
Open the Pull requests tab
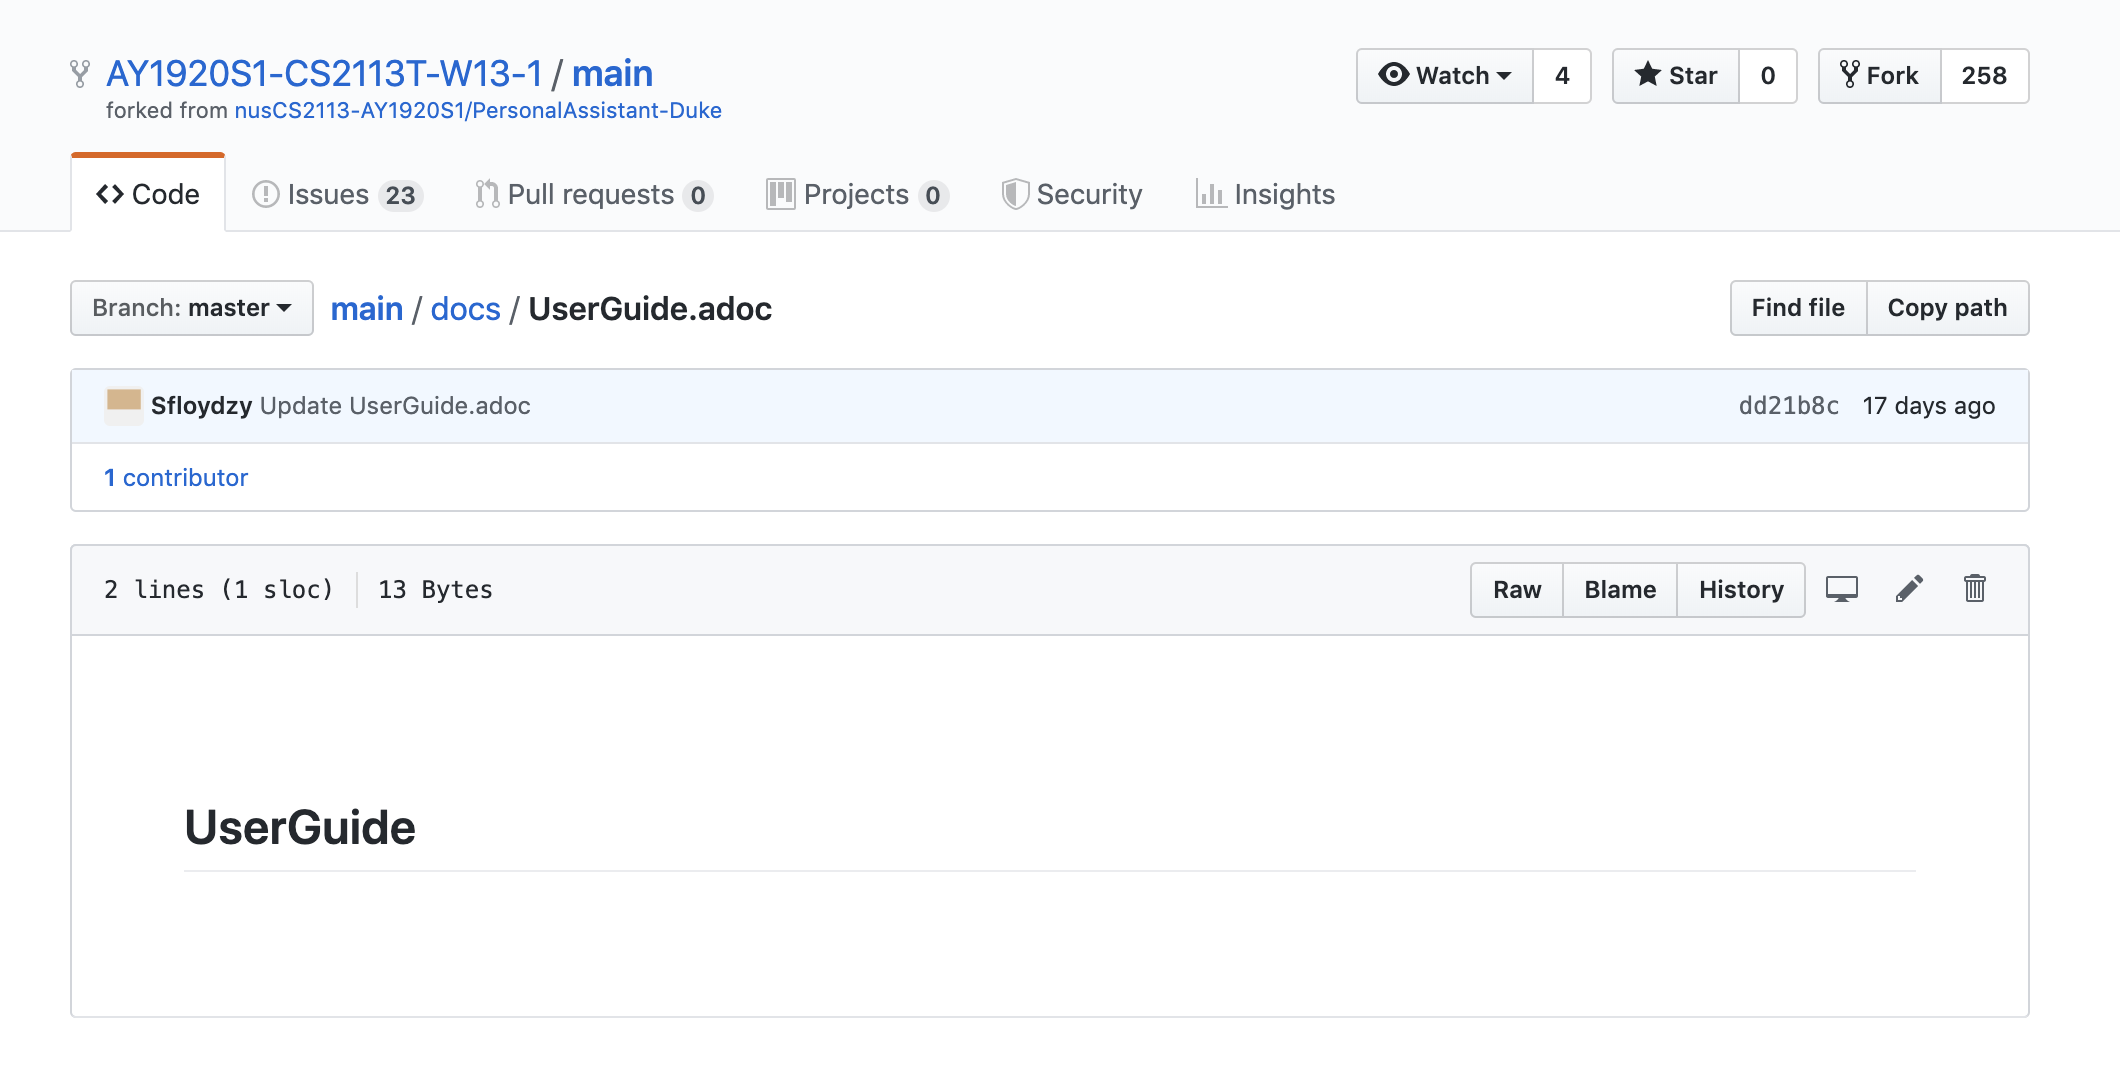point(593,194)
